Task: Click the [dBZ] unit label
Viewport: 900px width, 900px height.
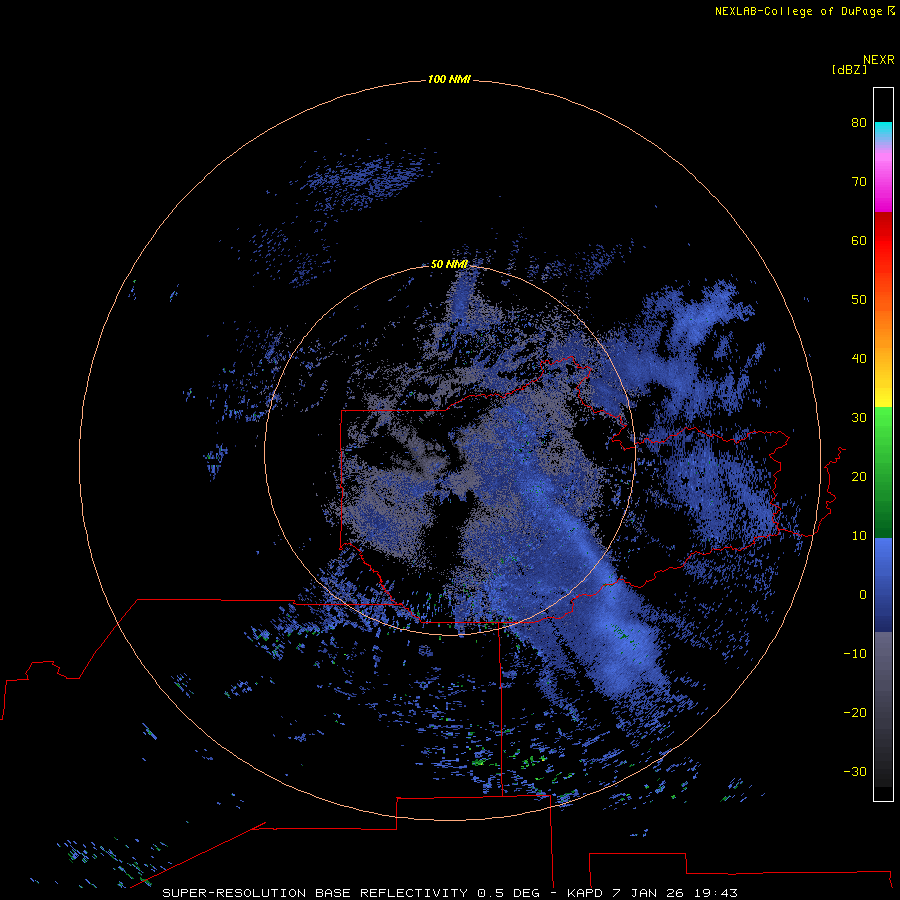Action: [x=849, y=70]
